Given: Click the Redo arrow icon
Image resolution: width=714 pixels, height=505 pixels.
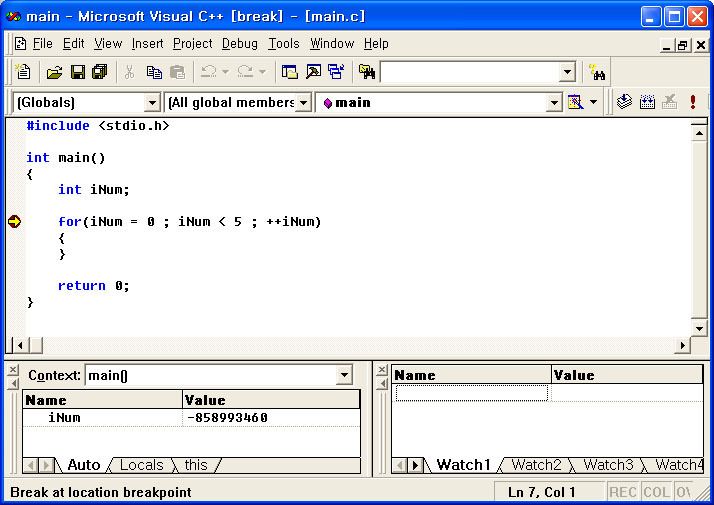Looking at the screenshot, I should click(x=245, y=71).
